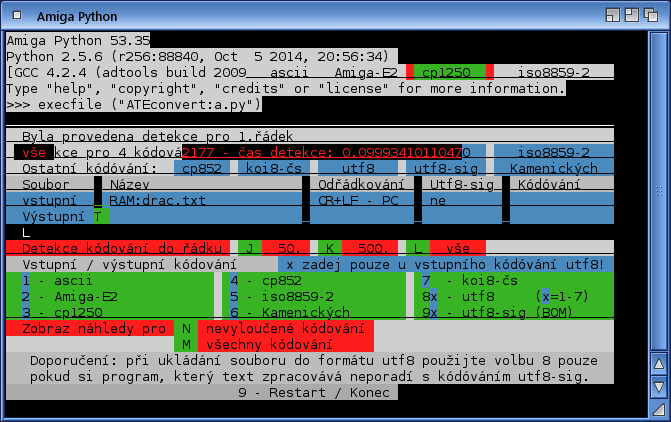
Task: Select the green K option for 500 lines
Action: [328, 247]
